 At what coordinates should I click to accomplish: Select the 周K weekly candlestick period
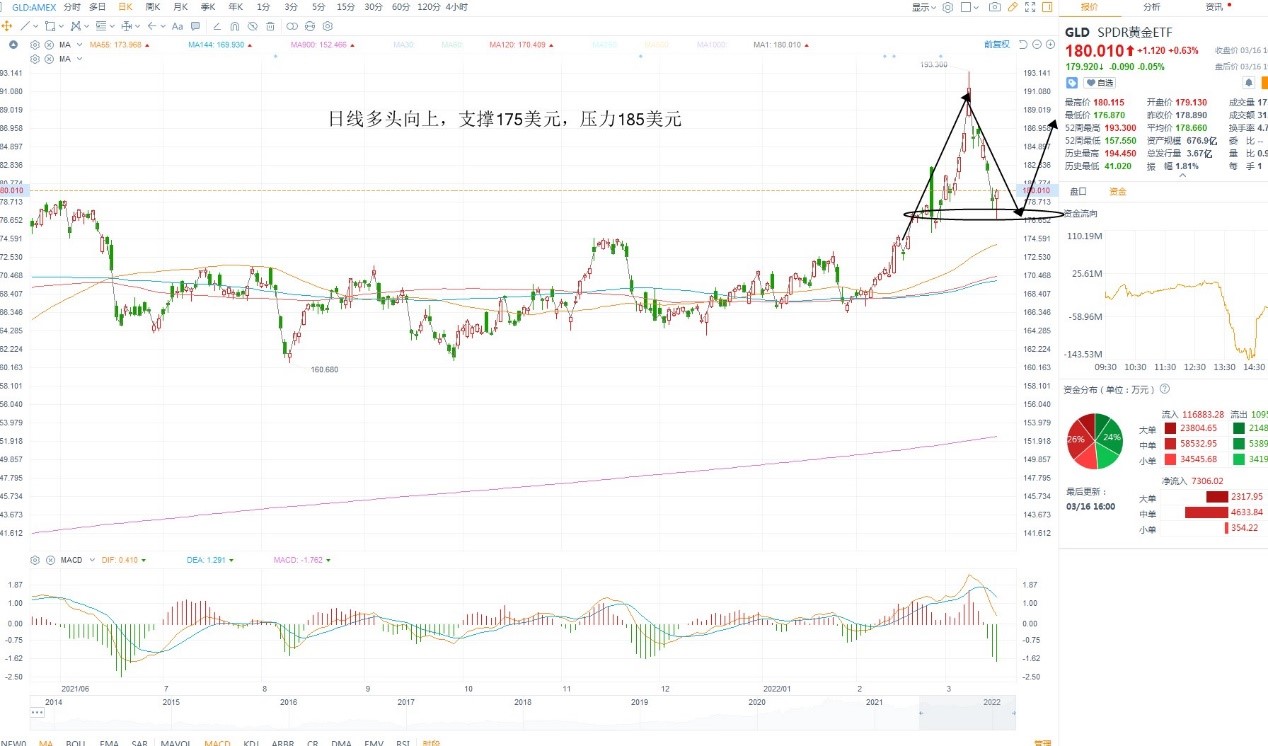click(x=153, y=7)
